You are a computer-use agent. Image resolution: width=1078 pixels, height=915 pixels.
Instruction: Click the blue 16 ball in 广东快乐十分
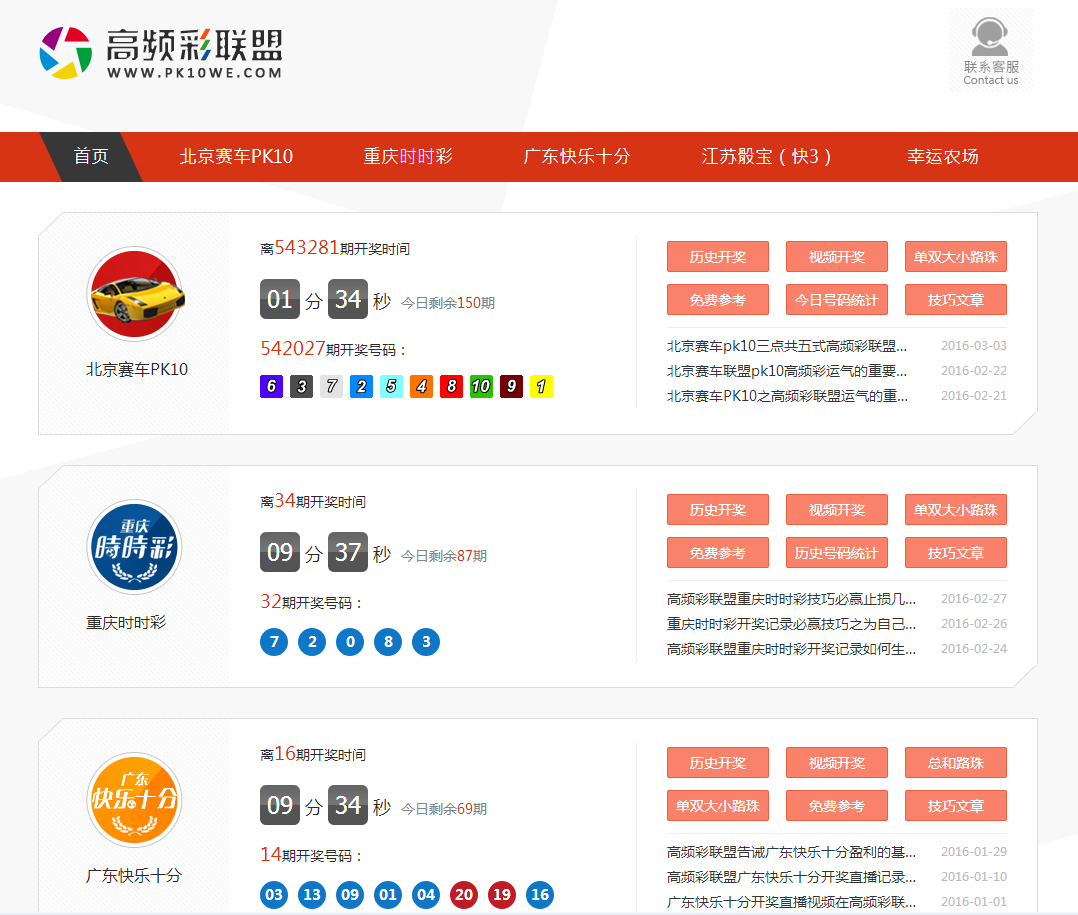540,895
